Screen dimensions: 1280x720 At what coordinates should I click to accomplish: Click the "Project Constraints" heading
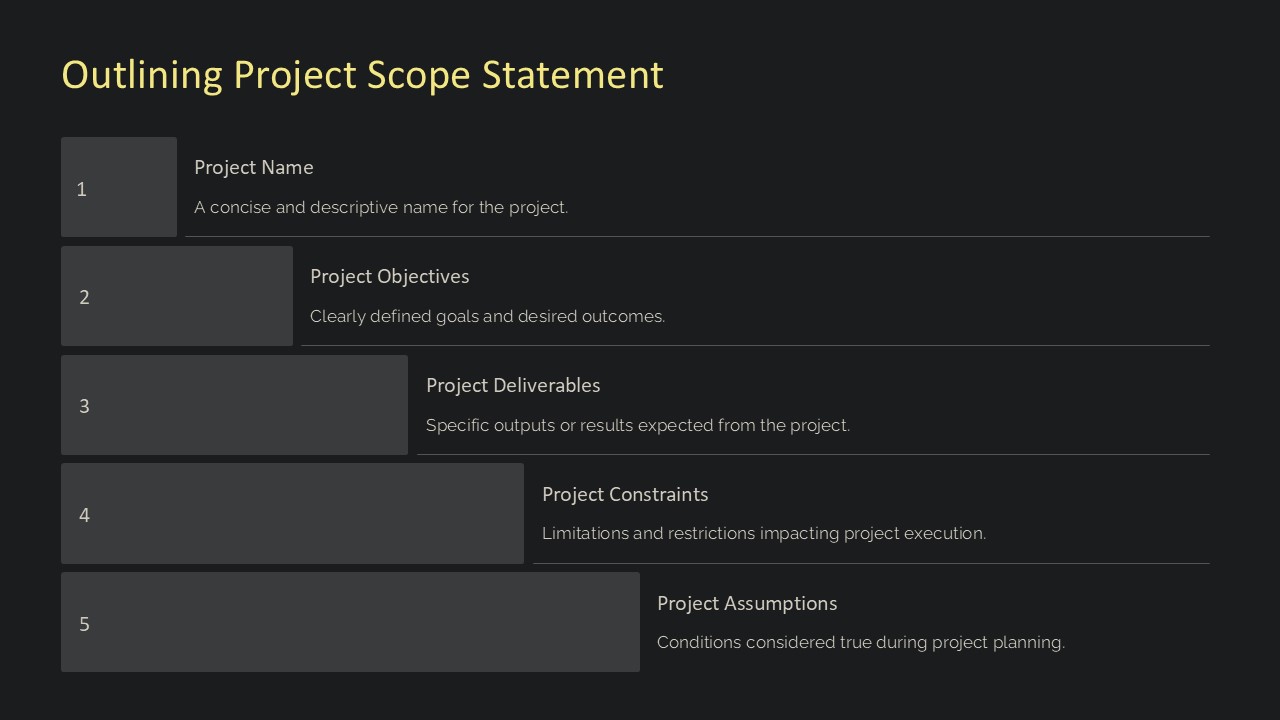click(625, 494)
